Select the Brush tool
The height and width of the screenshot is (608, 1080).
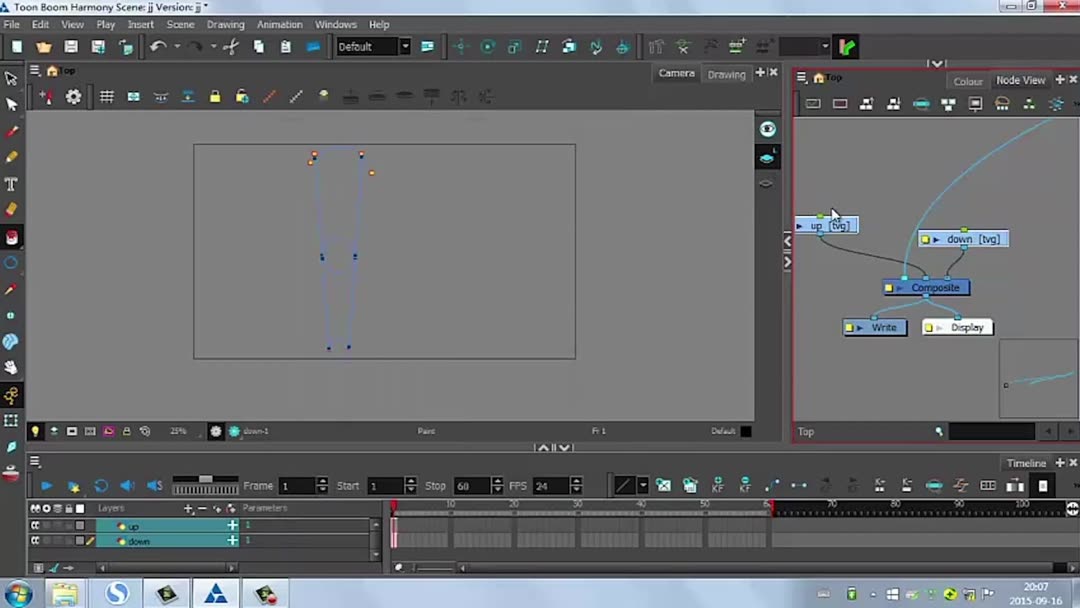tap(12, 130)
